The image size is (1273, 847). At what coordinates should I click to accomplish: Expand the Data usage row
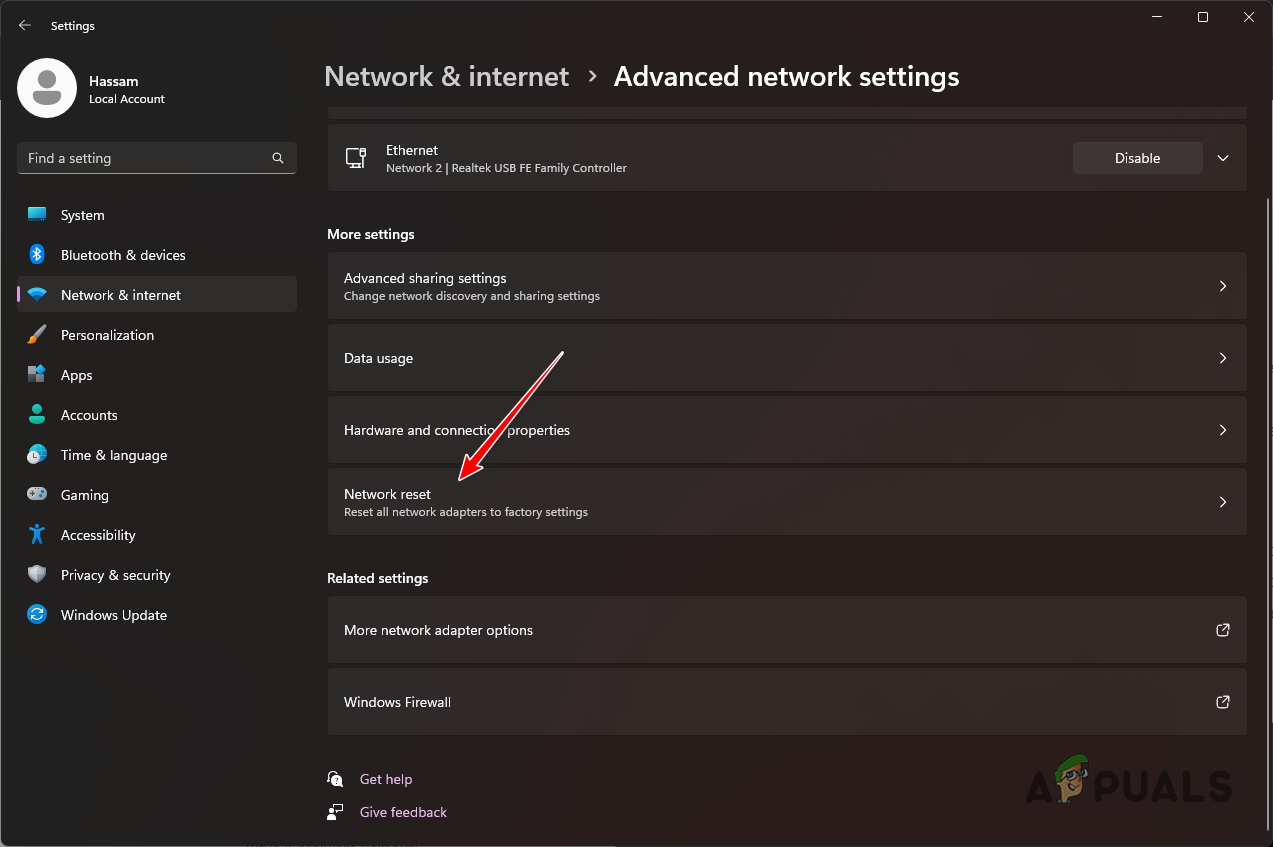1222,357
